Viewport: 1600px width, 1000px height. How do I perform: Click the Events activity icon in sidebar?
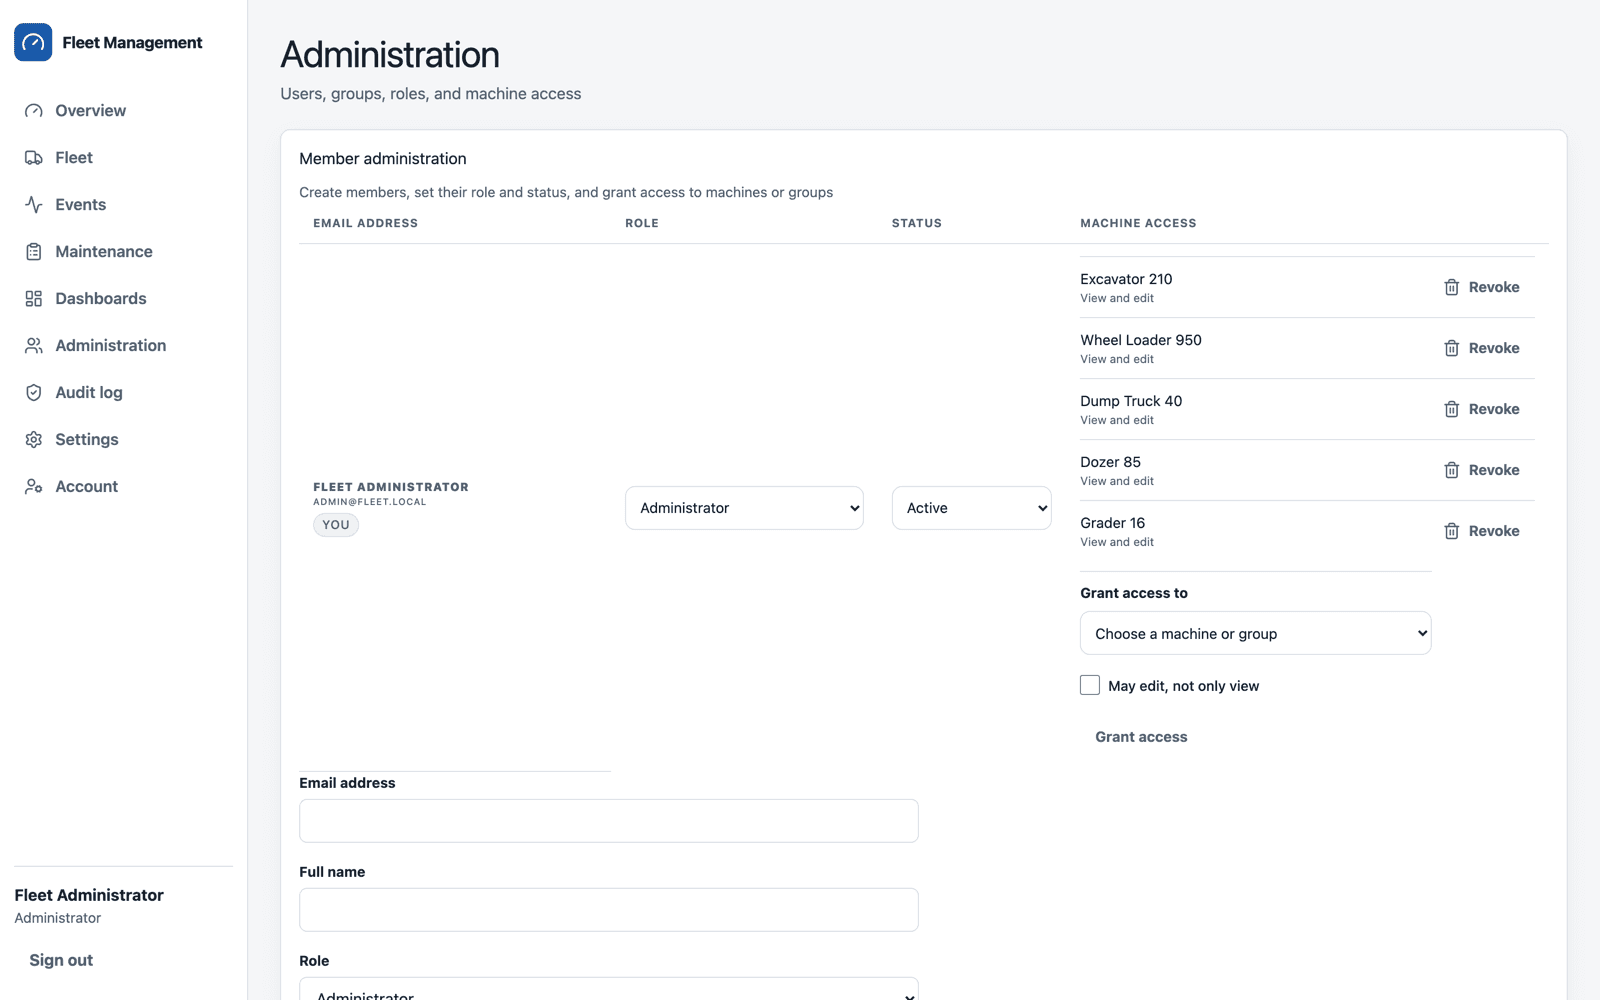34,205
